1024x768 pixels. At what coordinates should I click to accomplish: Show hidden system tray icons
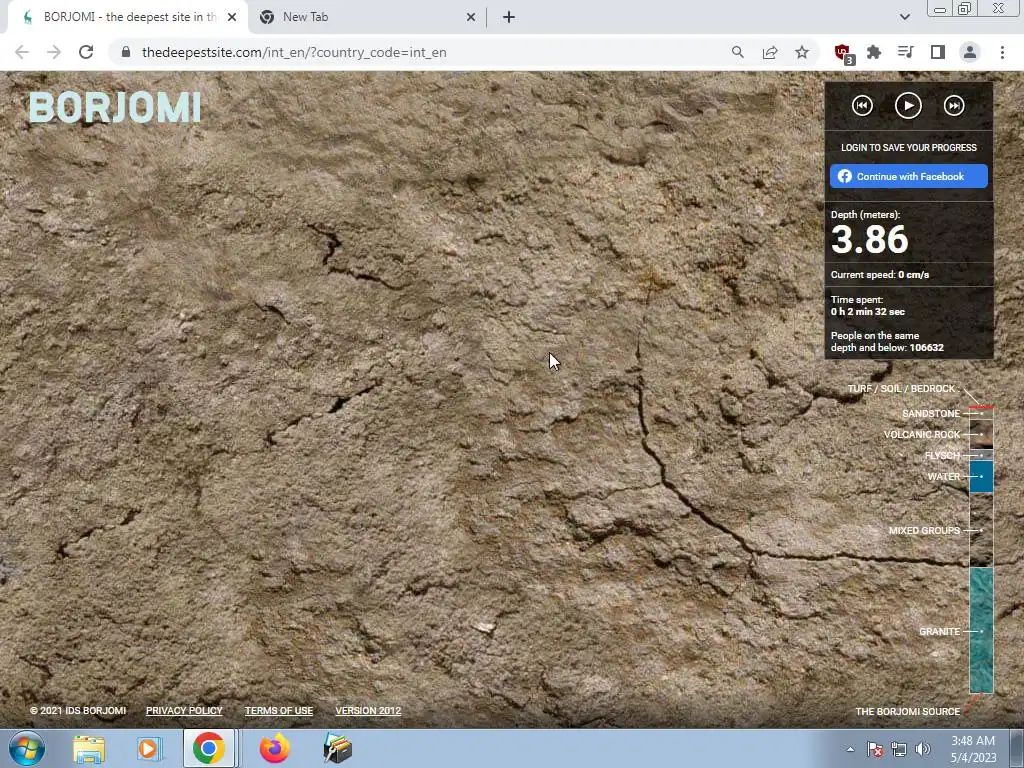pyautogui.click(x=850, y=749)
